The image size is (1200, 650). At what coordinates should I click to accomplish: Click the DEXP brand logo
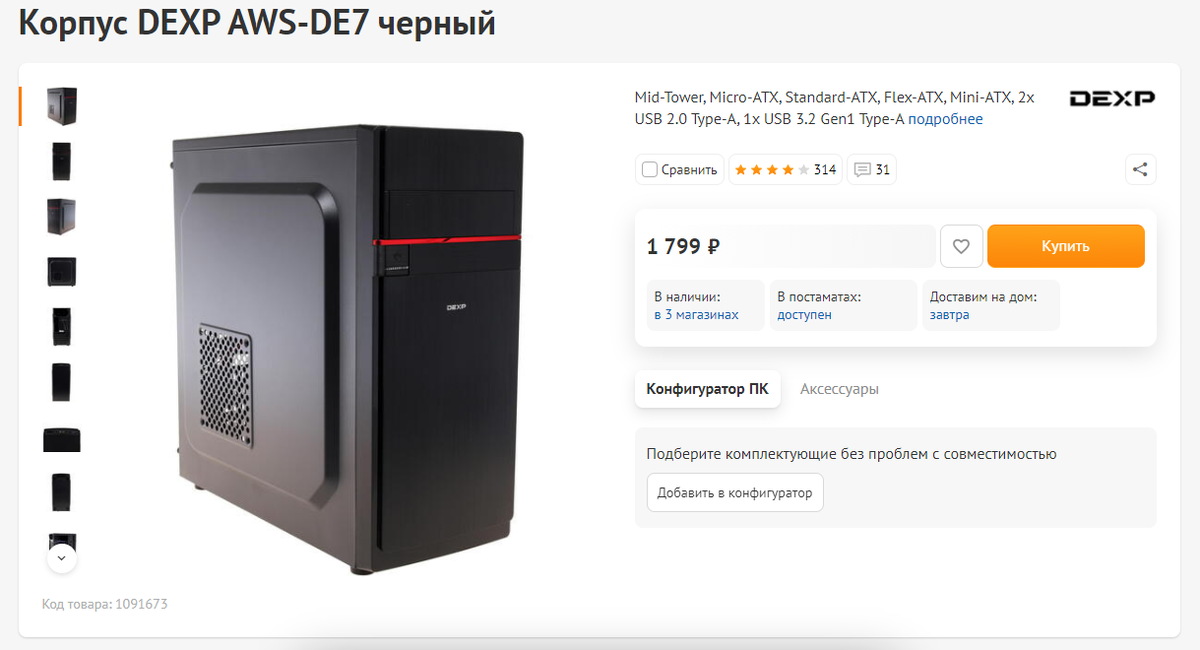coord(1112,98)
